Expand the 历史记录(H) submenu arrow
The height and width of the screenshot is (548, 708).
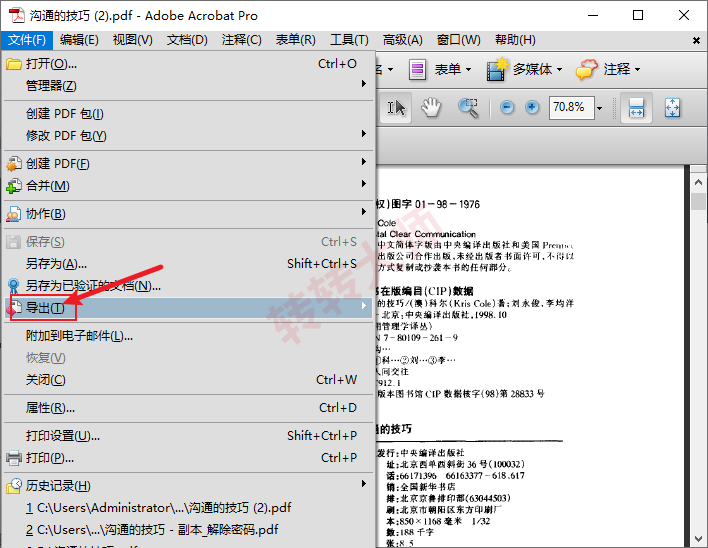363,484
